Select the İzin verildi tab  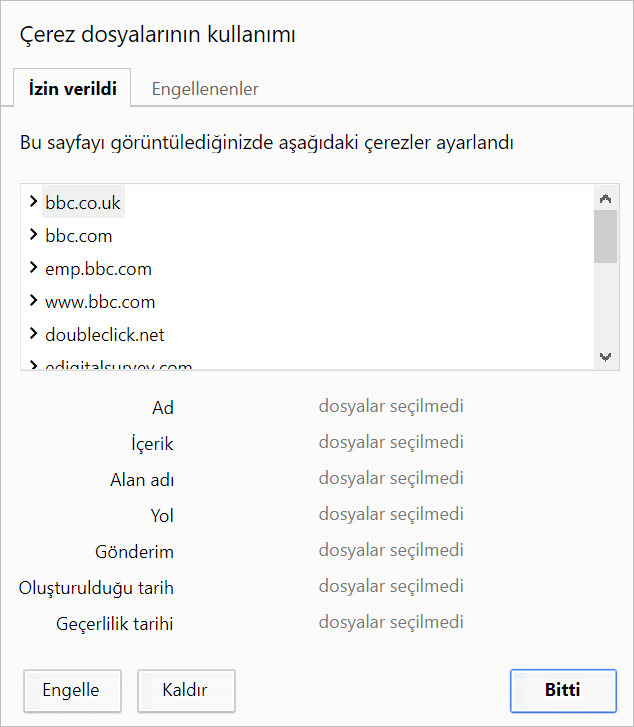pos(72,88)
